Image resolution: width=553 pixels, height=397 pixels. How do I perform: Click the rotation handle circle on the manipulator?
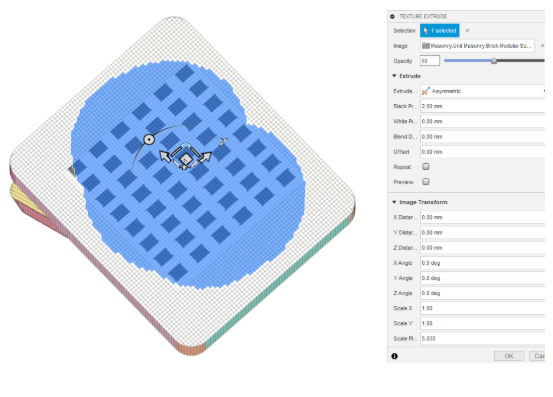click(149, 140)
